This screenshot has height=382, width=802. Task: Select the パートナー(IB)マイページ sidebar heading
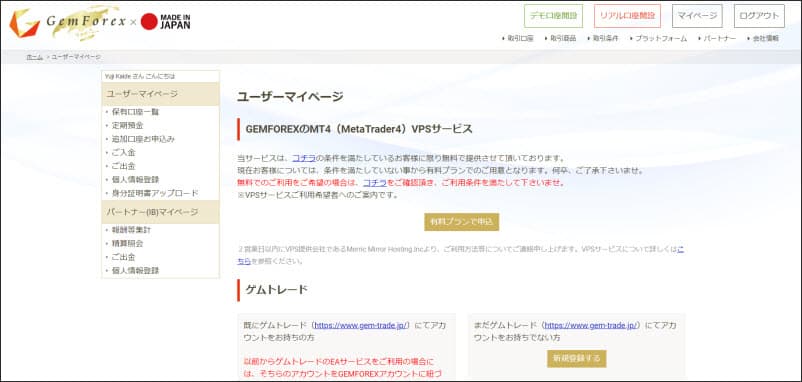click(161, 212)
